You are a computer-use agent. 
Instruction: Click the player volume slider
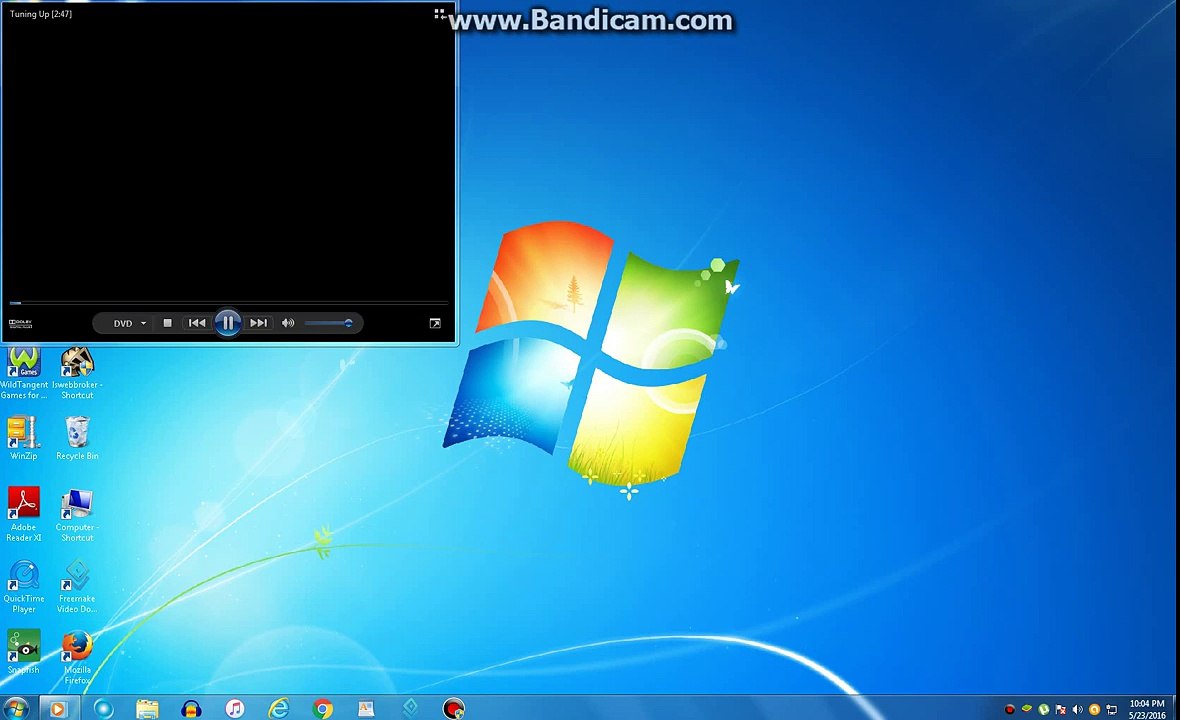coord(328,323)
